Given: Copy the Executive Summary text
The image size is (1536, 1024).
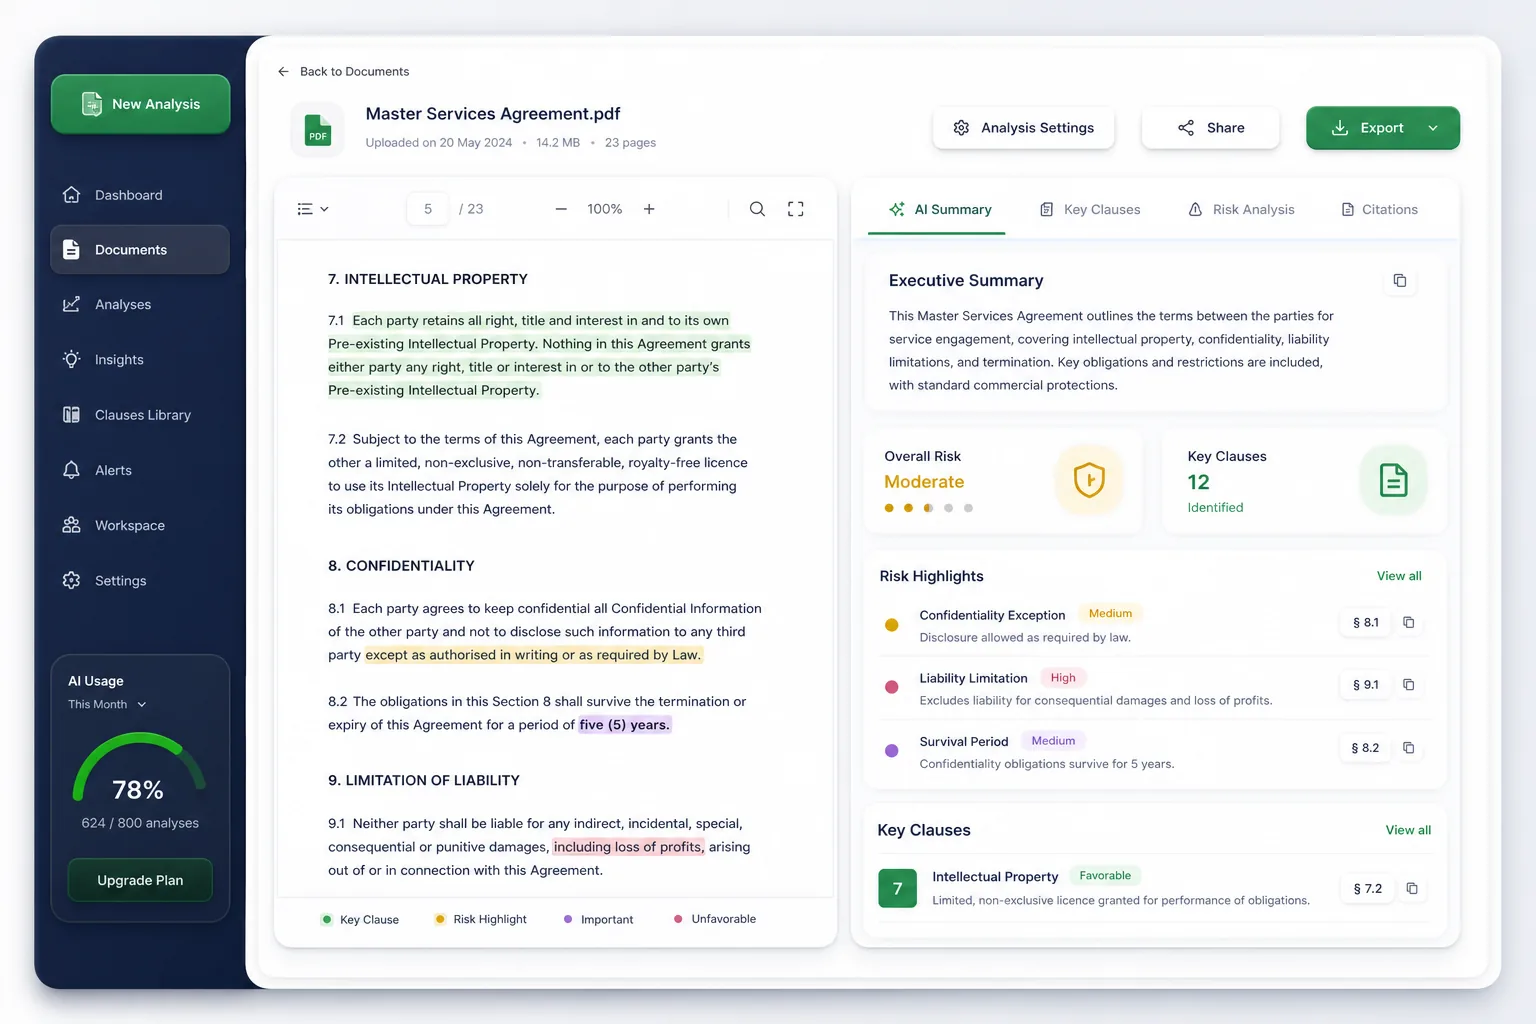Looking at the screenshot, I should pos(1400,281).
